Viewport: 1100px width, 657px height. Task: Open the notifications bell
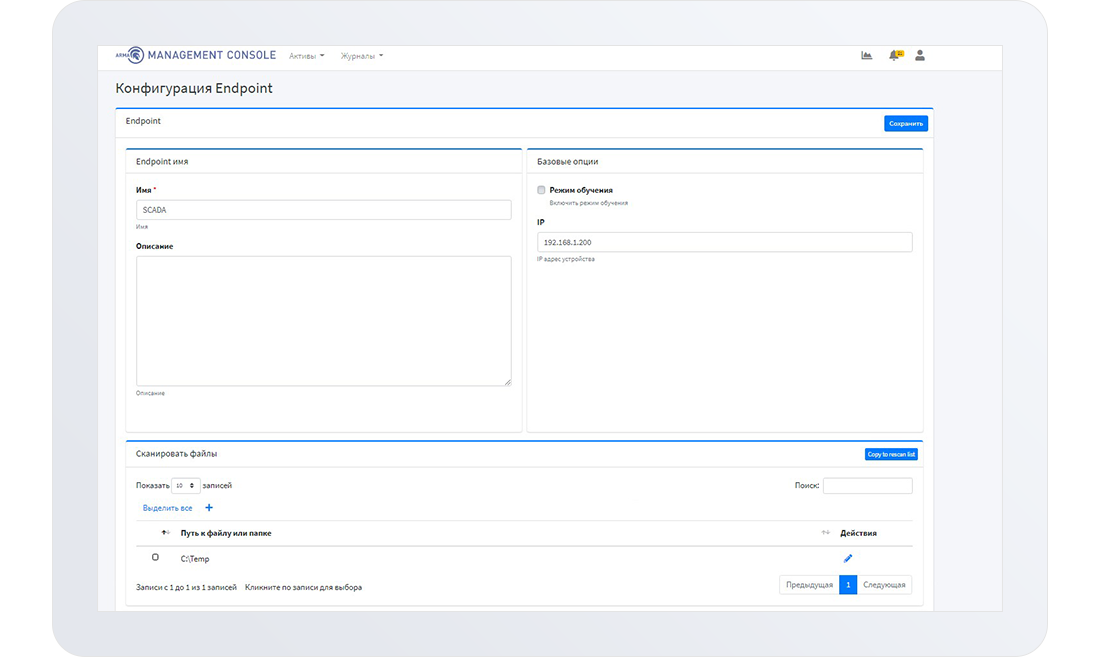(894, 55)
